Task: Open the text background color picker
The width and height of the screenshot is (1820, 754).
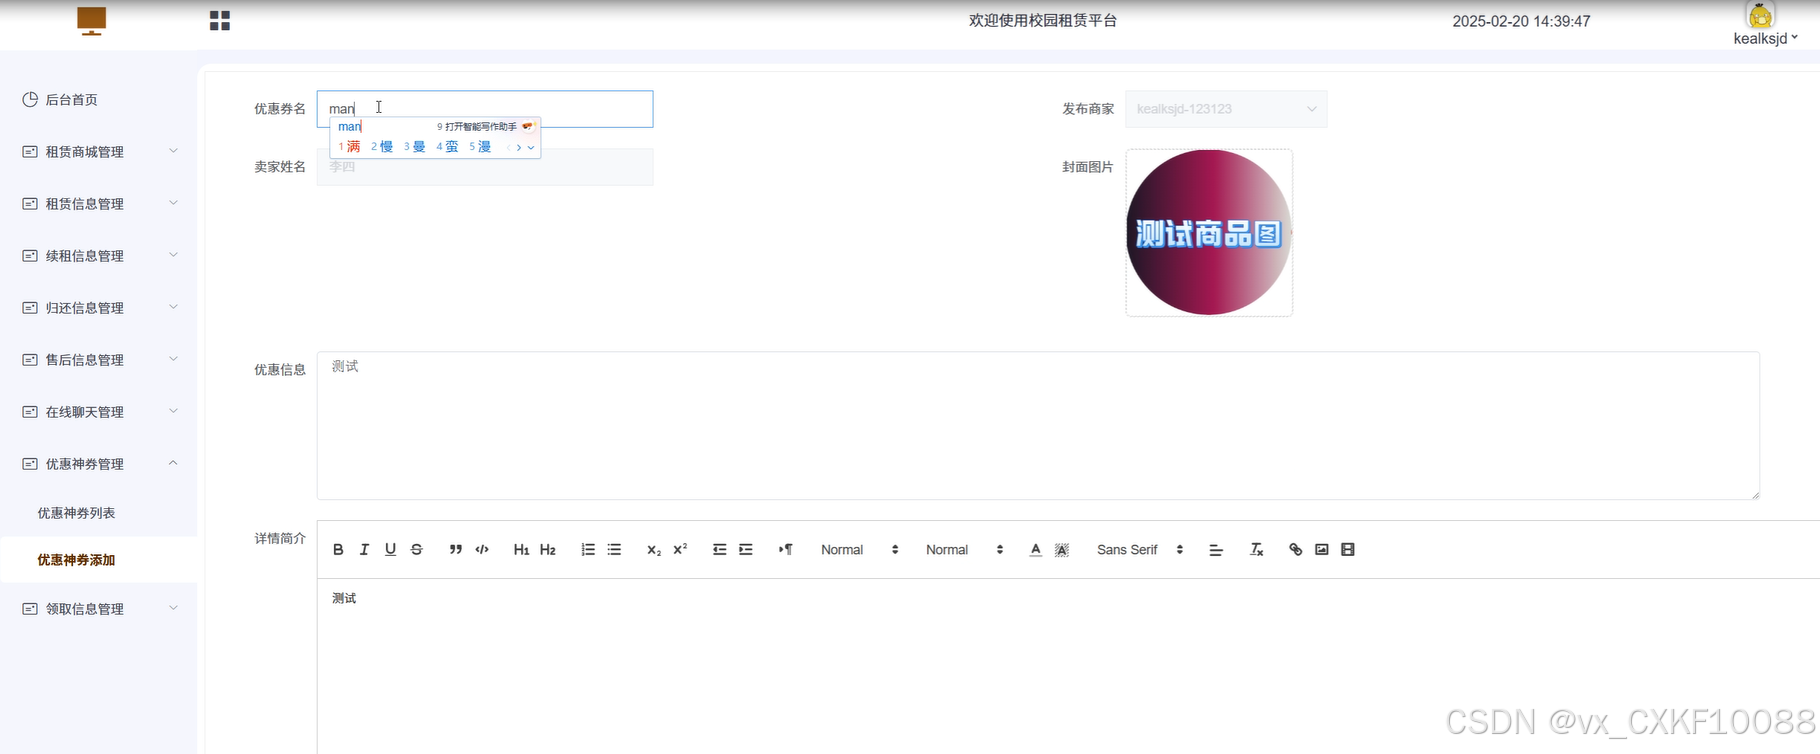Action: pos(1062,550)
